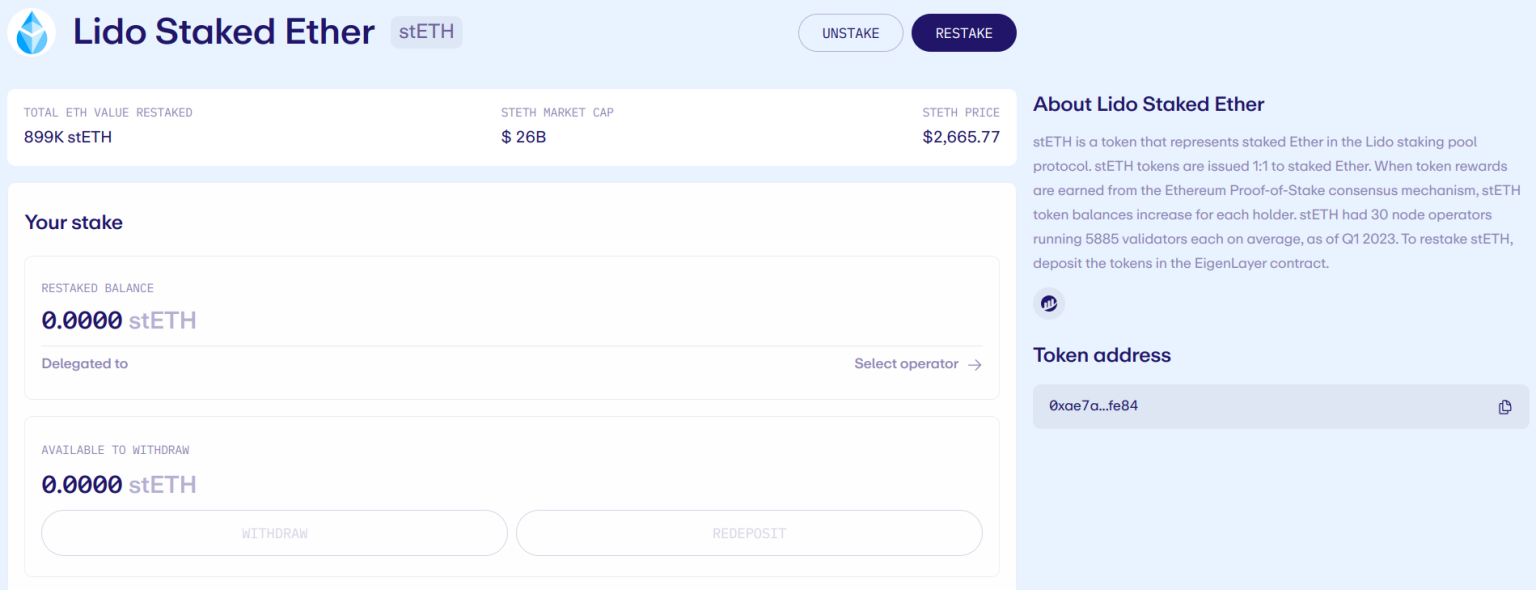Image resolution: width=1536 pixels, height=590 pixels.
Task: Click the stETH ticker badge
Action: [426, 32]
